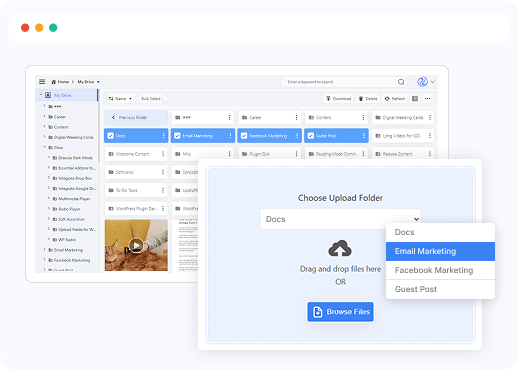Open options for Misc folder card

230,154
